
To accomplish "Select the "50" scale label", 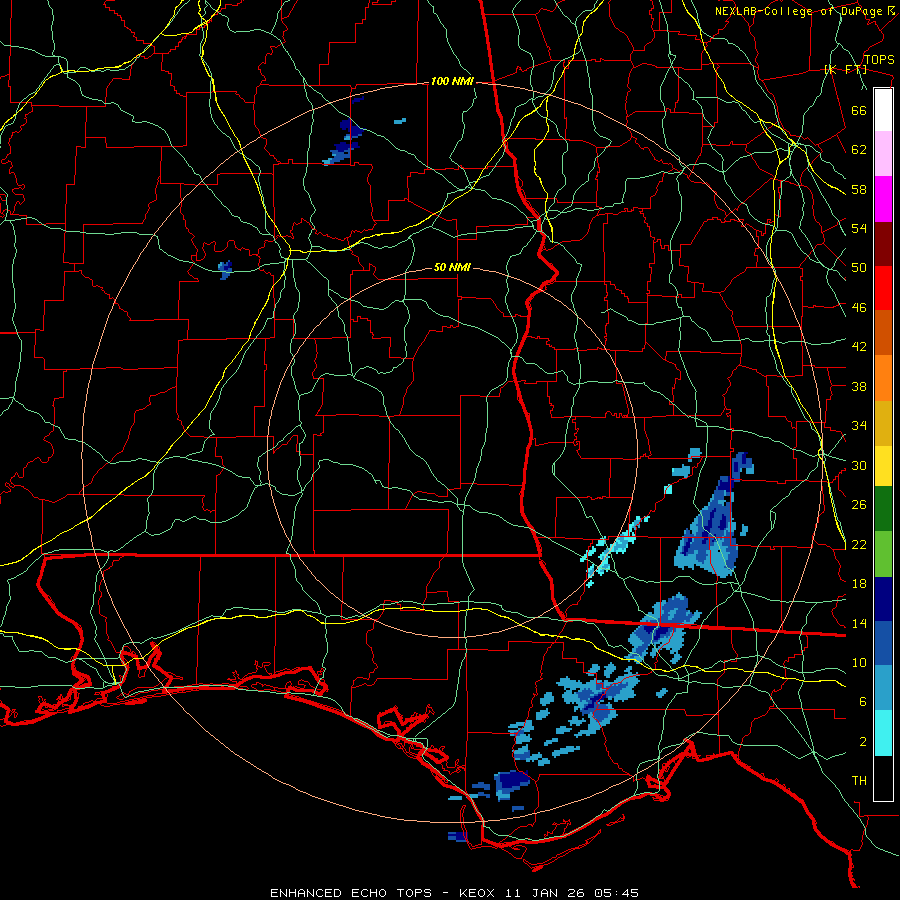I will point(859,268).
